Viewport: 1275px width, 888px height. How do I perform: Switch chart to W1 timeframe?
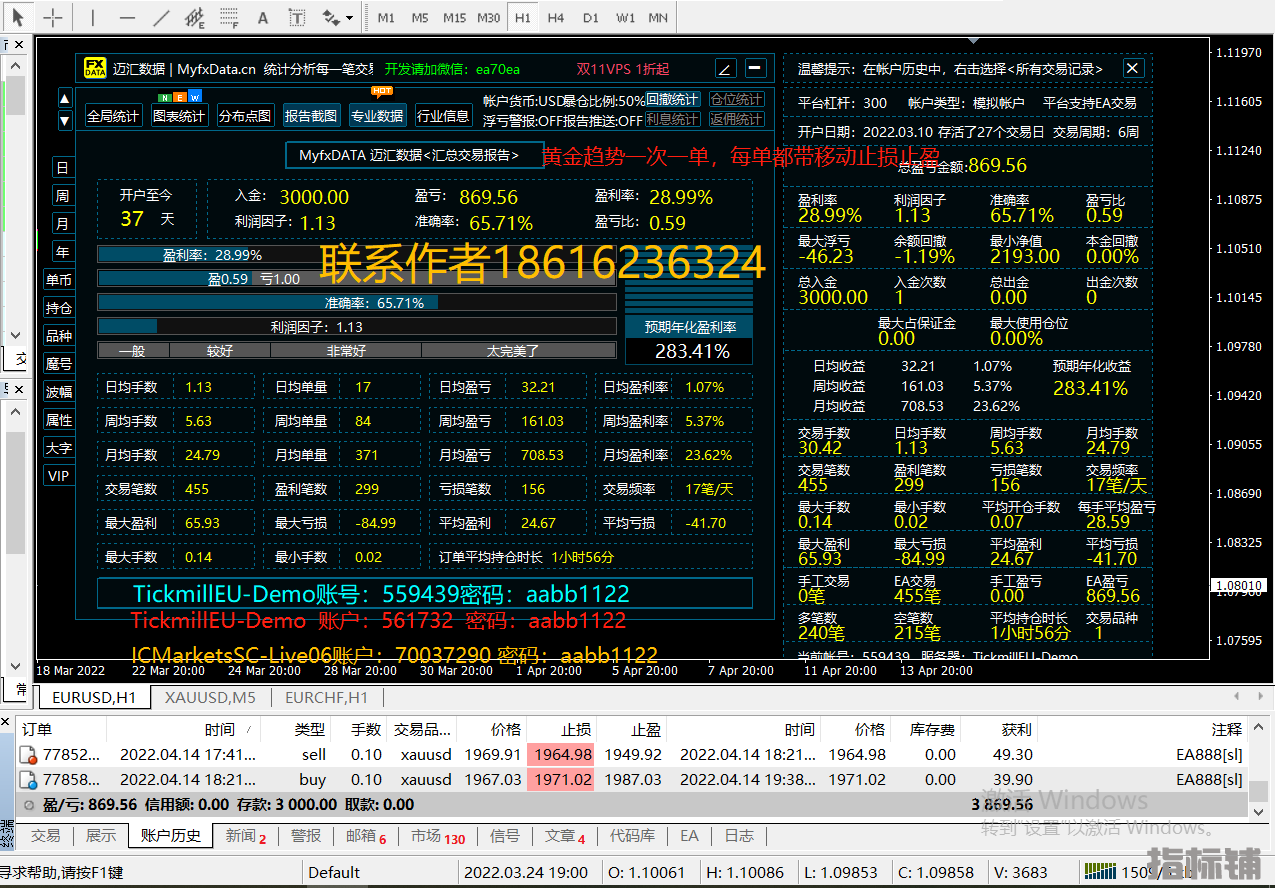(x=625, y=18)
